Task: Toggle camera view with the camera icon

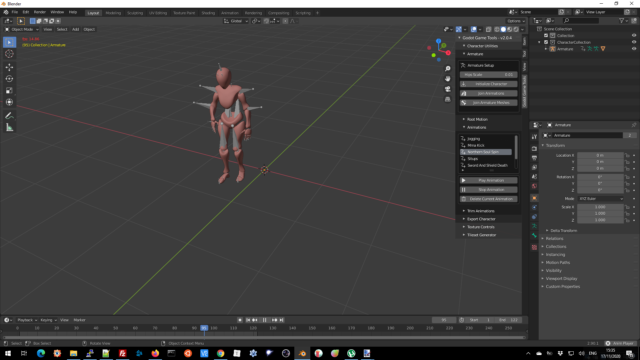Action: pos(448,89)
